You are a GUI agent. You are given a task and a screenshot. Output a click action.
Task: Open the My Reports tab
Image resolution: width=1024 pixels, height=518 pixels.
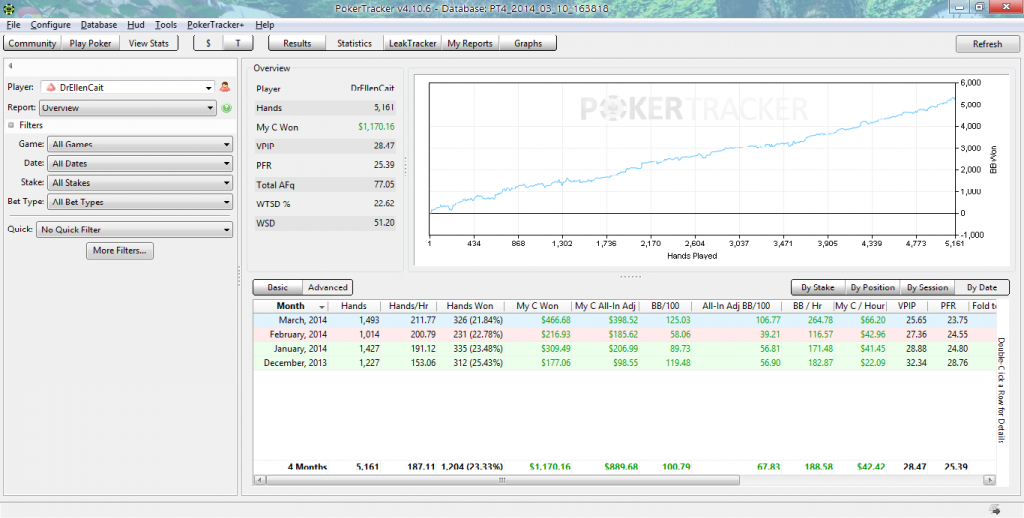click(470, 44)
